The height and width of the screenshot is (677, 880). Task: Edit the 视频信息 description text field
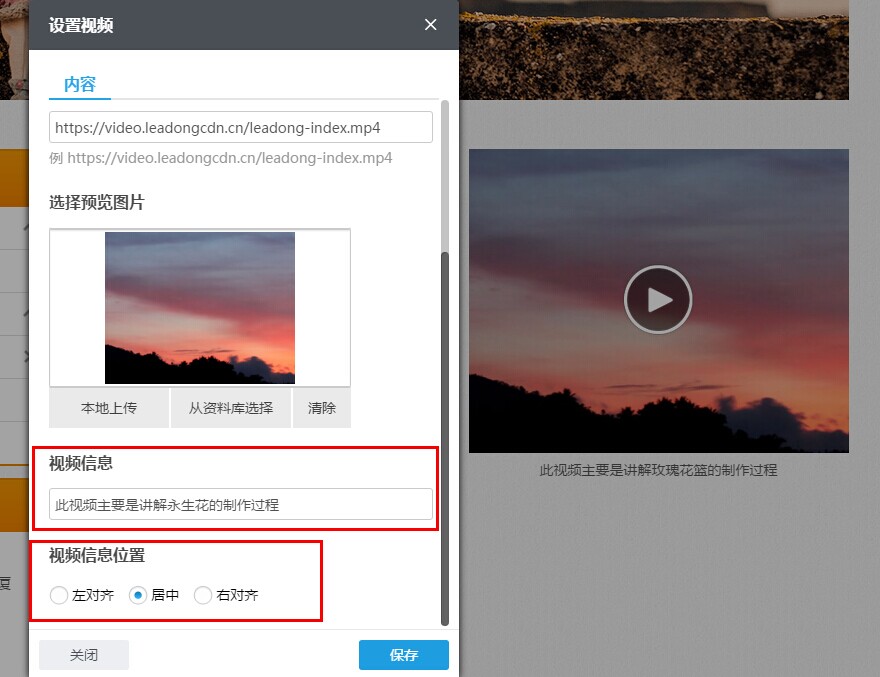[x=238, y=505]
